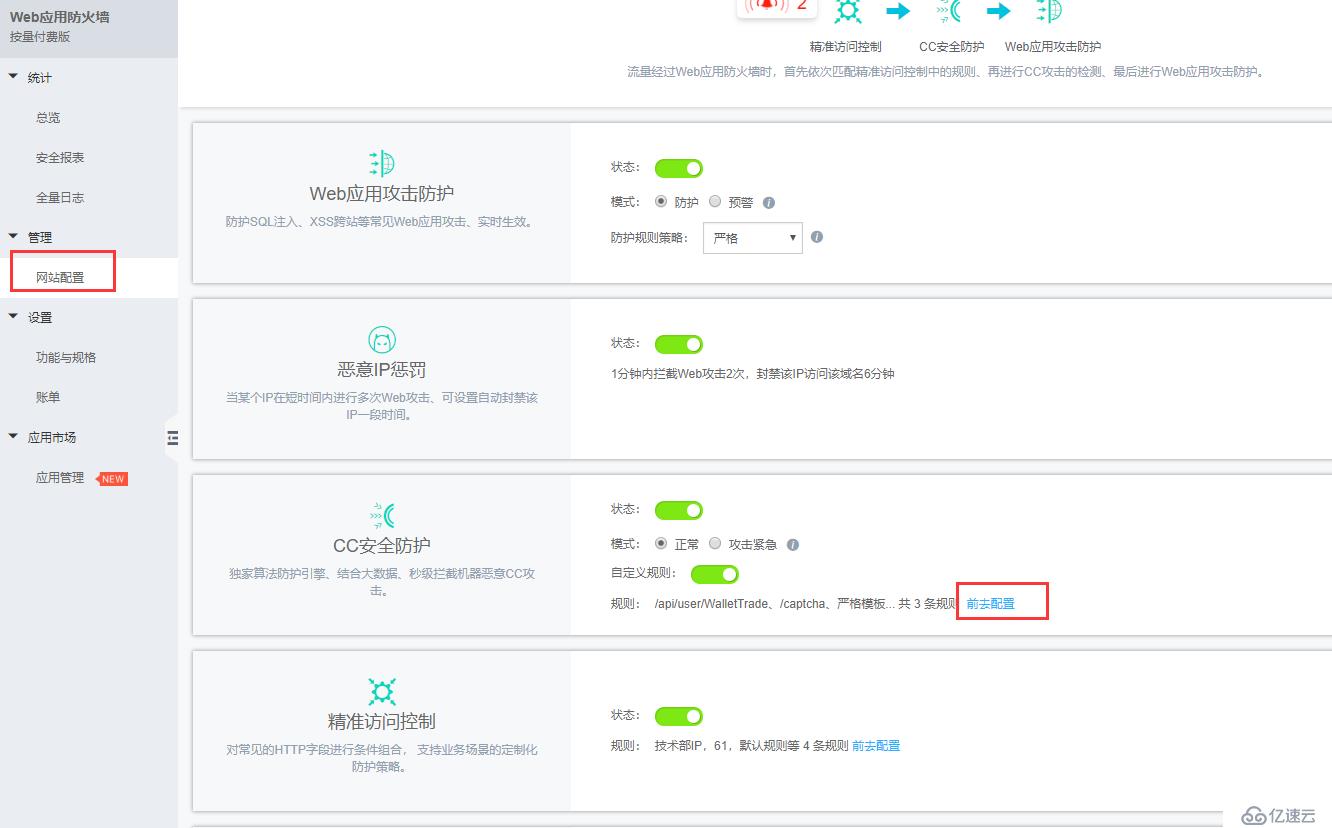Image resolution: width=1332 pixels, height=828 pixels.
Task: Toggle CC安全防护 status switch
Action: (x=679, y=510)
